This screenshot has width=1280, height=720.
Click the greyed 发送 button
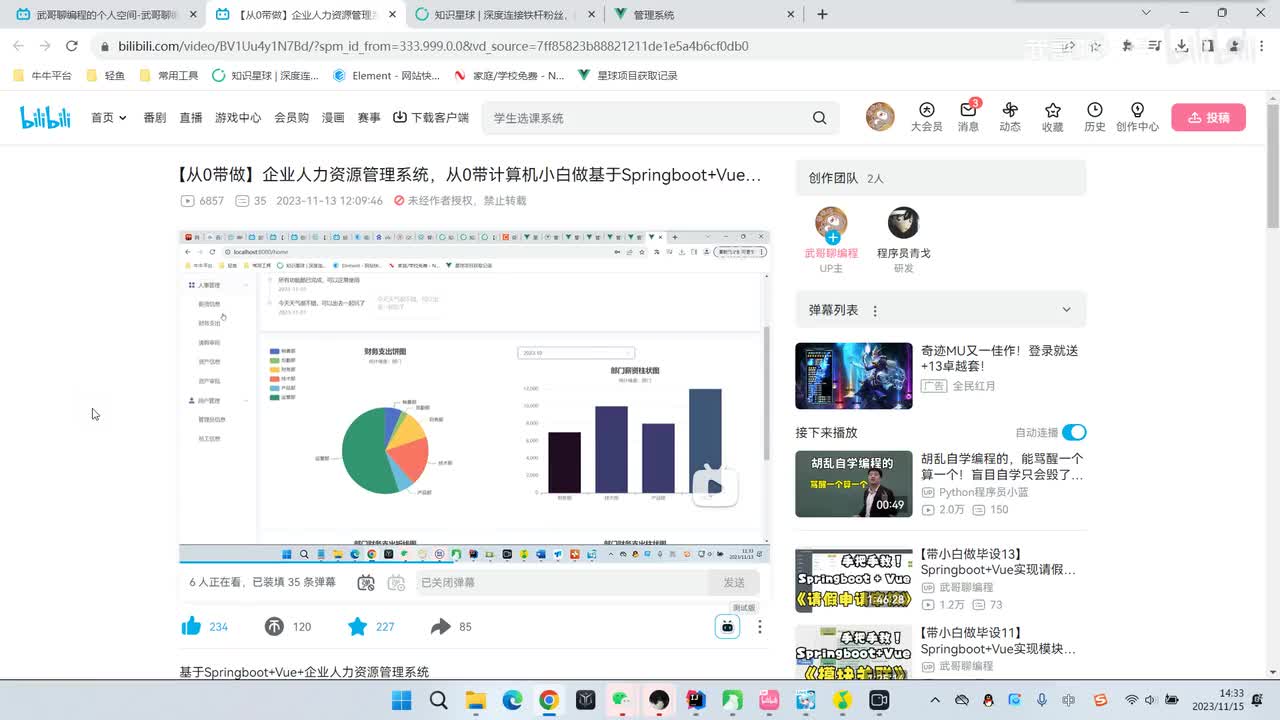(x=734, y=582)
